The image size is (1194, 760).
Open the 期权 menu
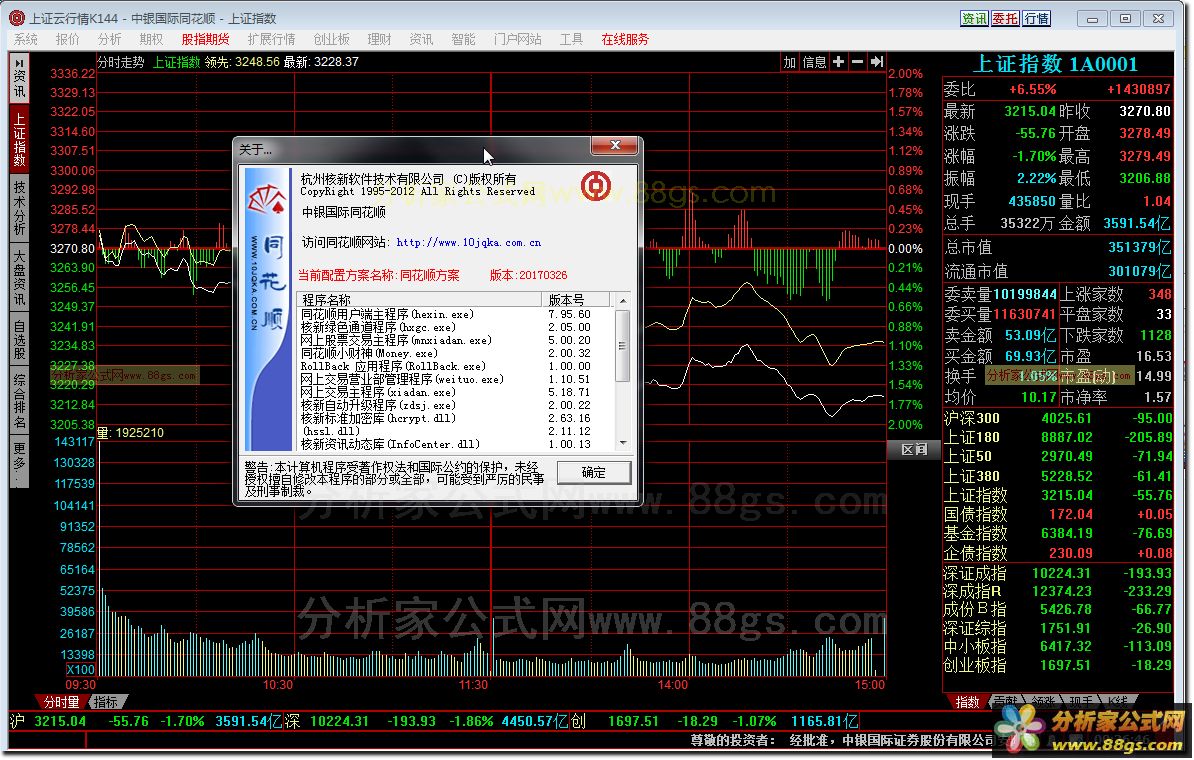pos(151,39)
